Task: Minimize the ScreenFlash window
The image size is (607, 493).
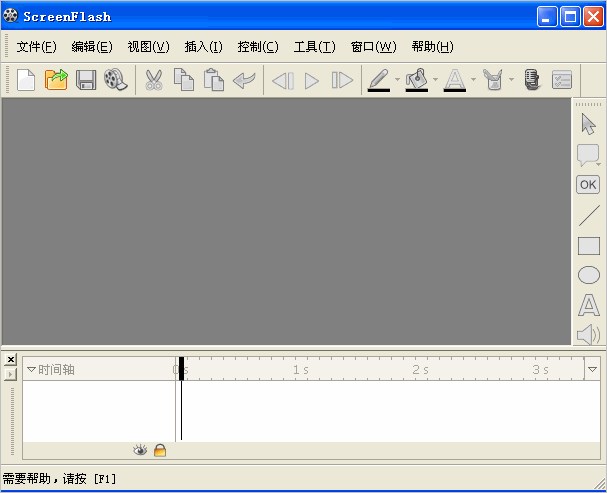Action: [547, 17]
